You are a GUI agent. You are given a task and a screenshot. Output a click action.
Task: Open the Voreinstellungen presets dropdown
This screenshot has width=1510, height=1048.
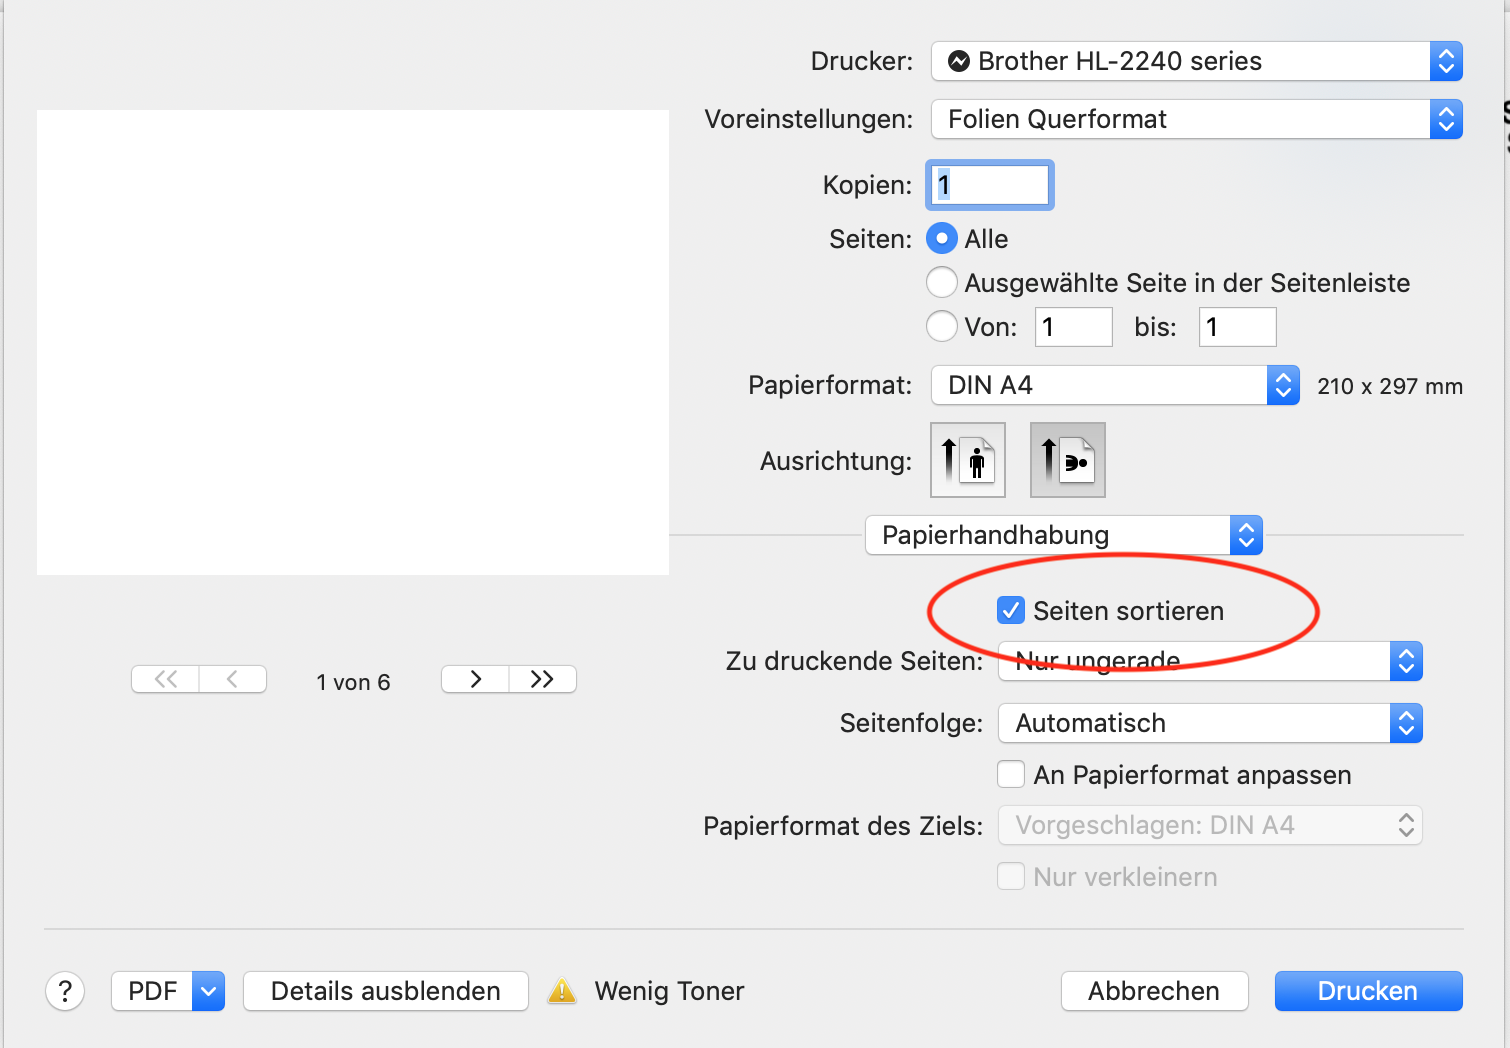tap(1197, 119)
